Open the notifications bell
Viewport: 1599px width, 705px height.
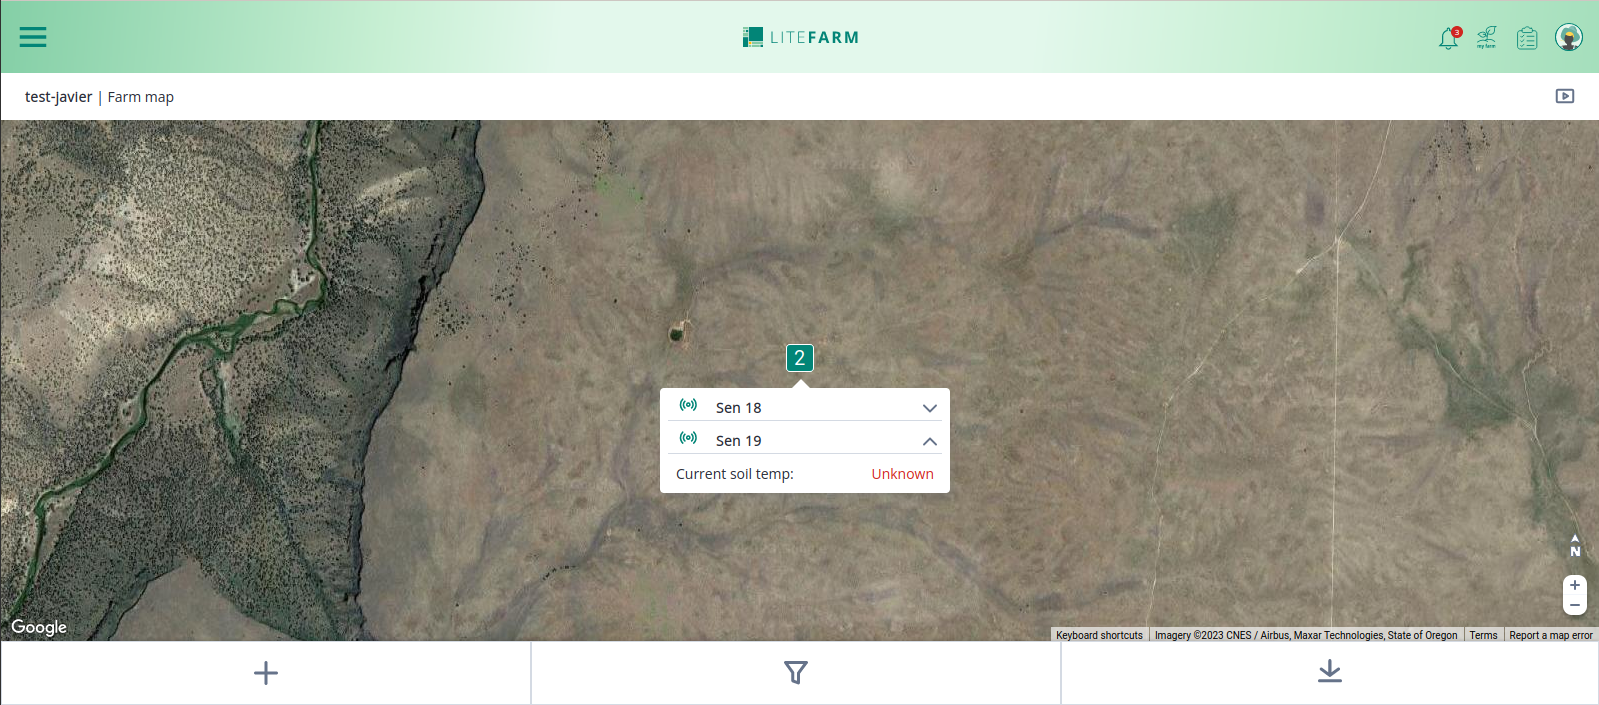click(x=1448, y=38)
